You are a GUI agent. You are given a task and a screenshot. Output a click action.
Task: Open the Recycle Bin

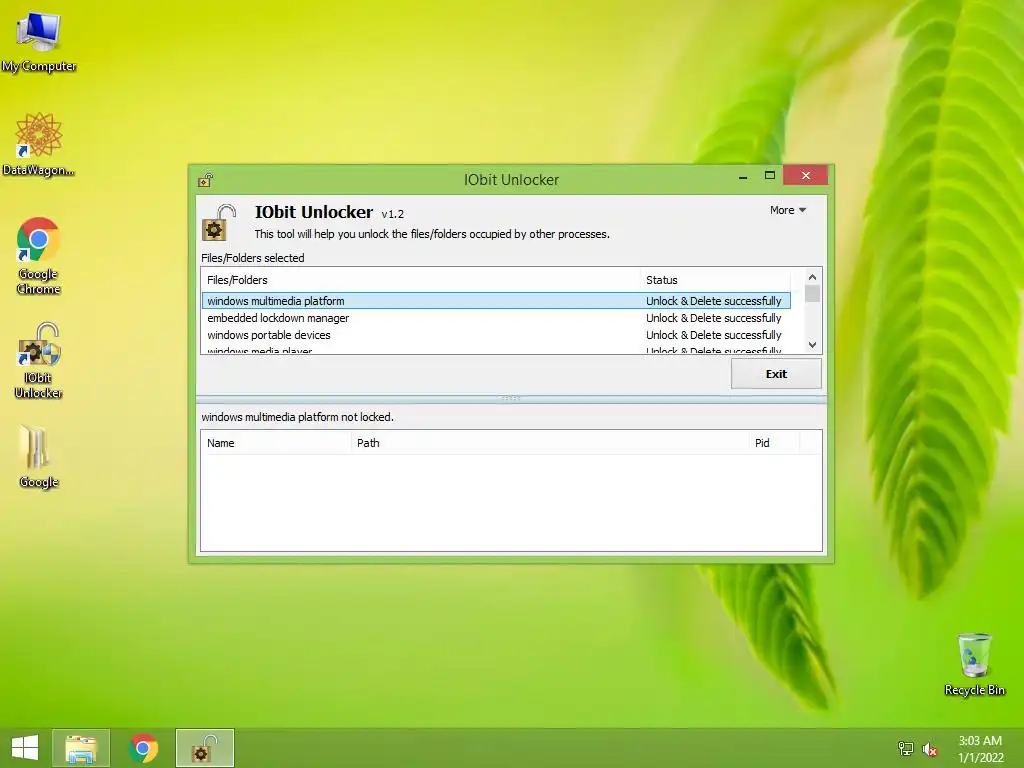pos(974,664)
